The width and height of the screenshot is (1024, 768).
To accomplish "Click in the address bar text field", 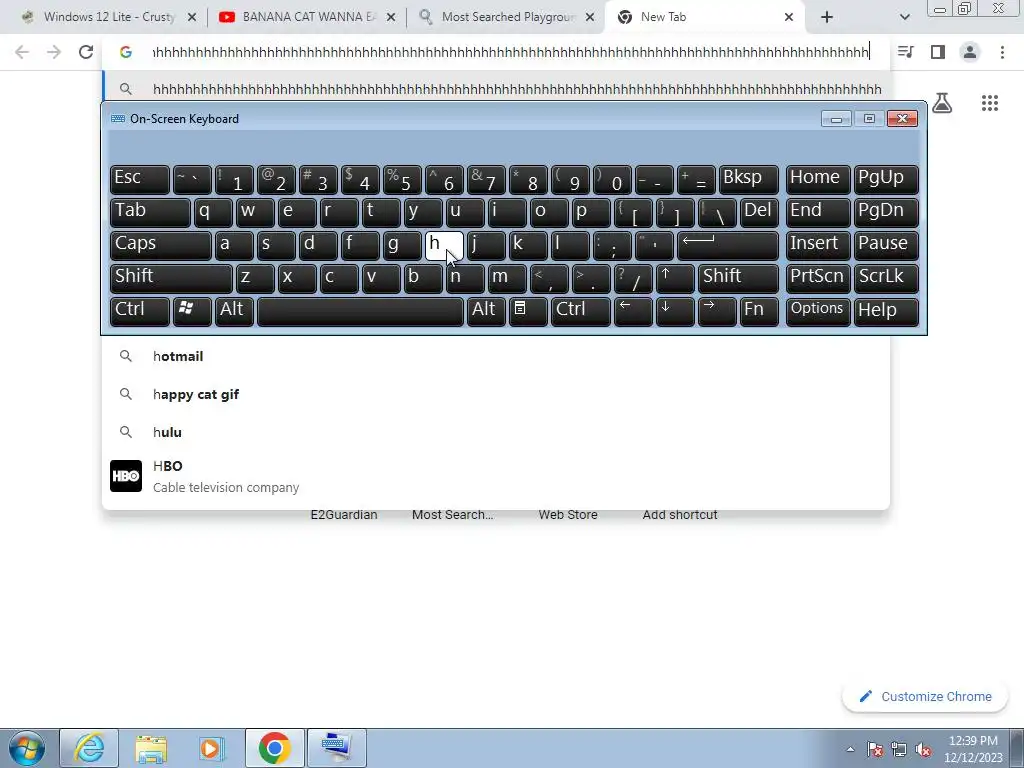I will 511,52.
